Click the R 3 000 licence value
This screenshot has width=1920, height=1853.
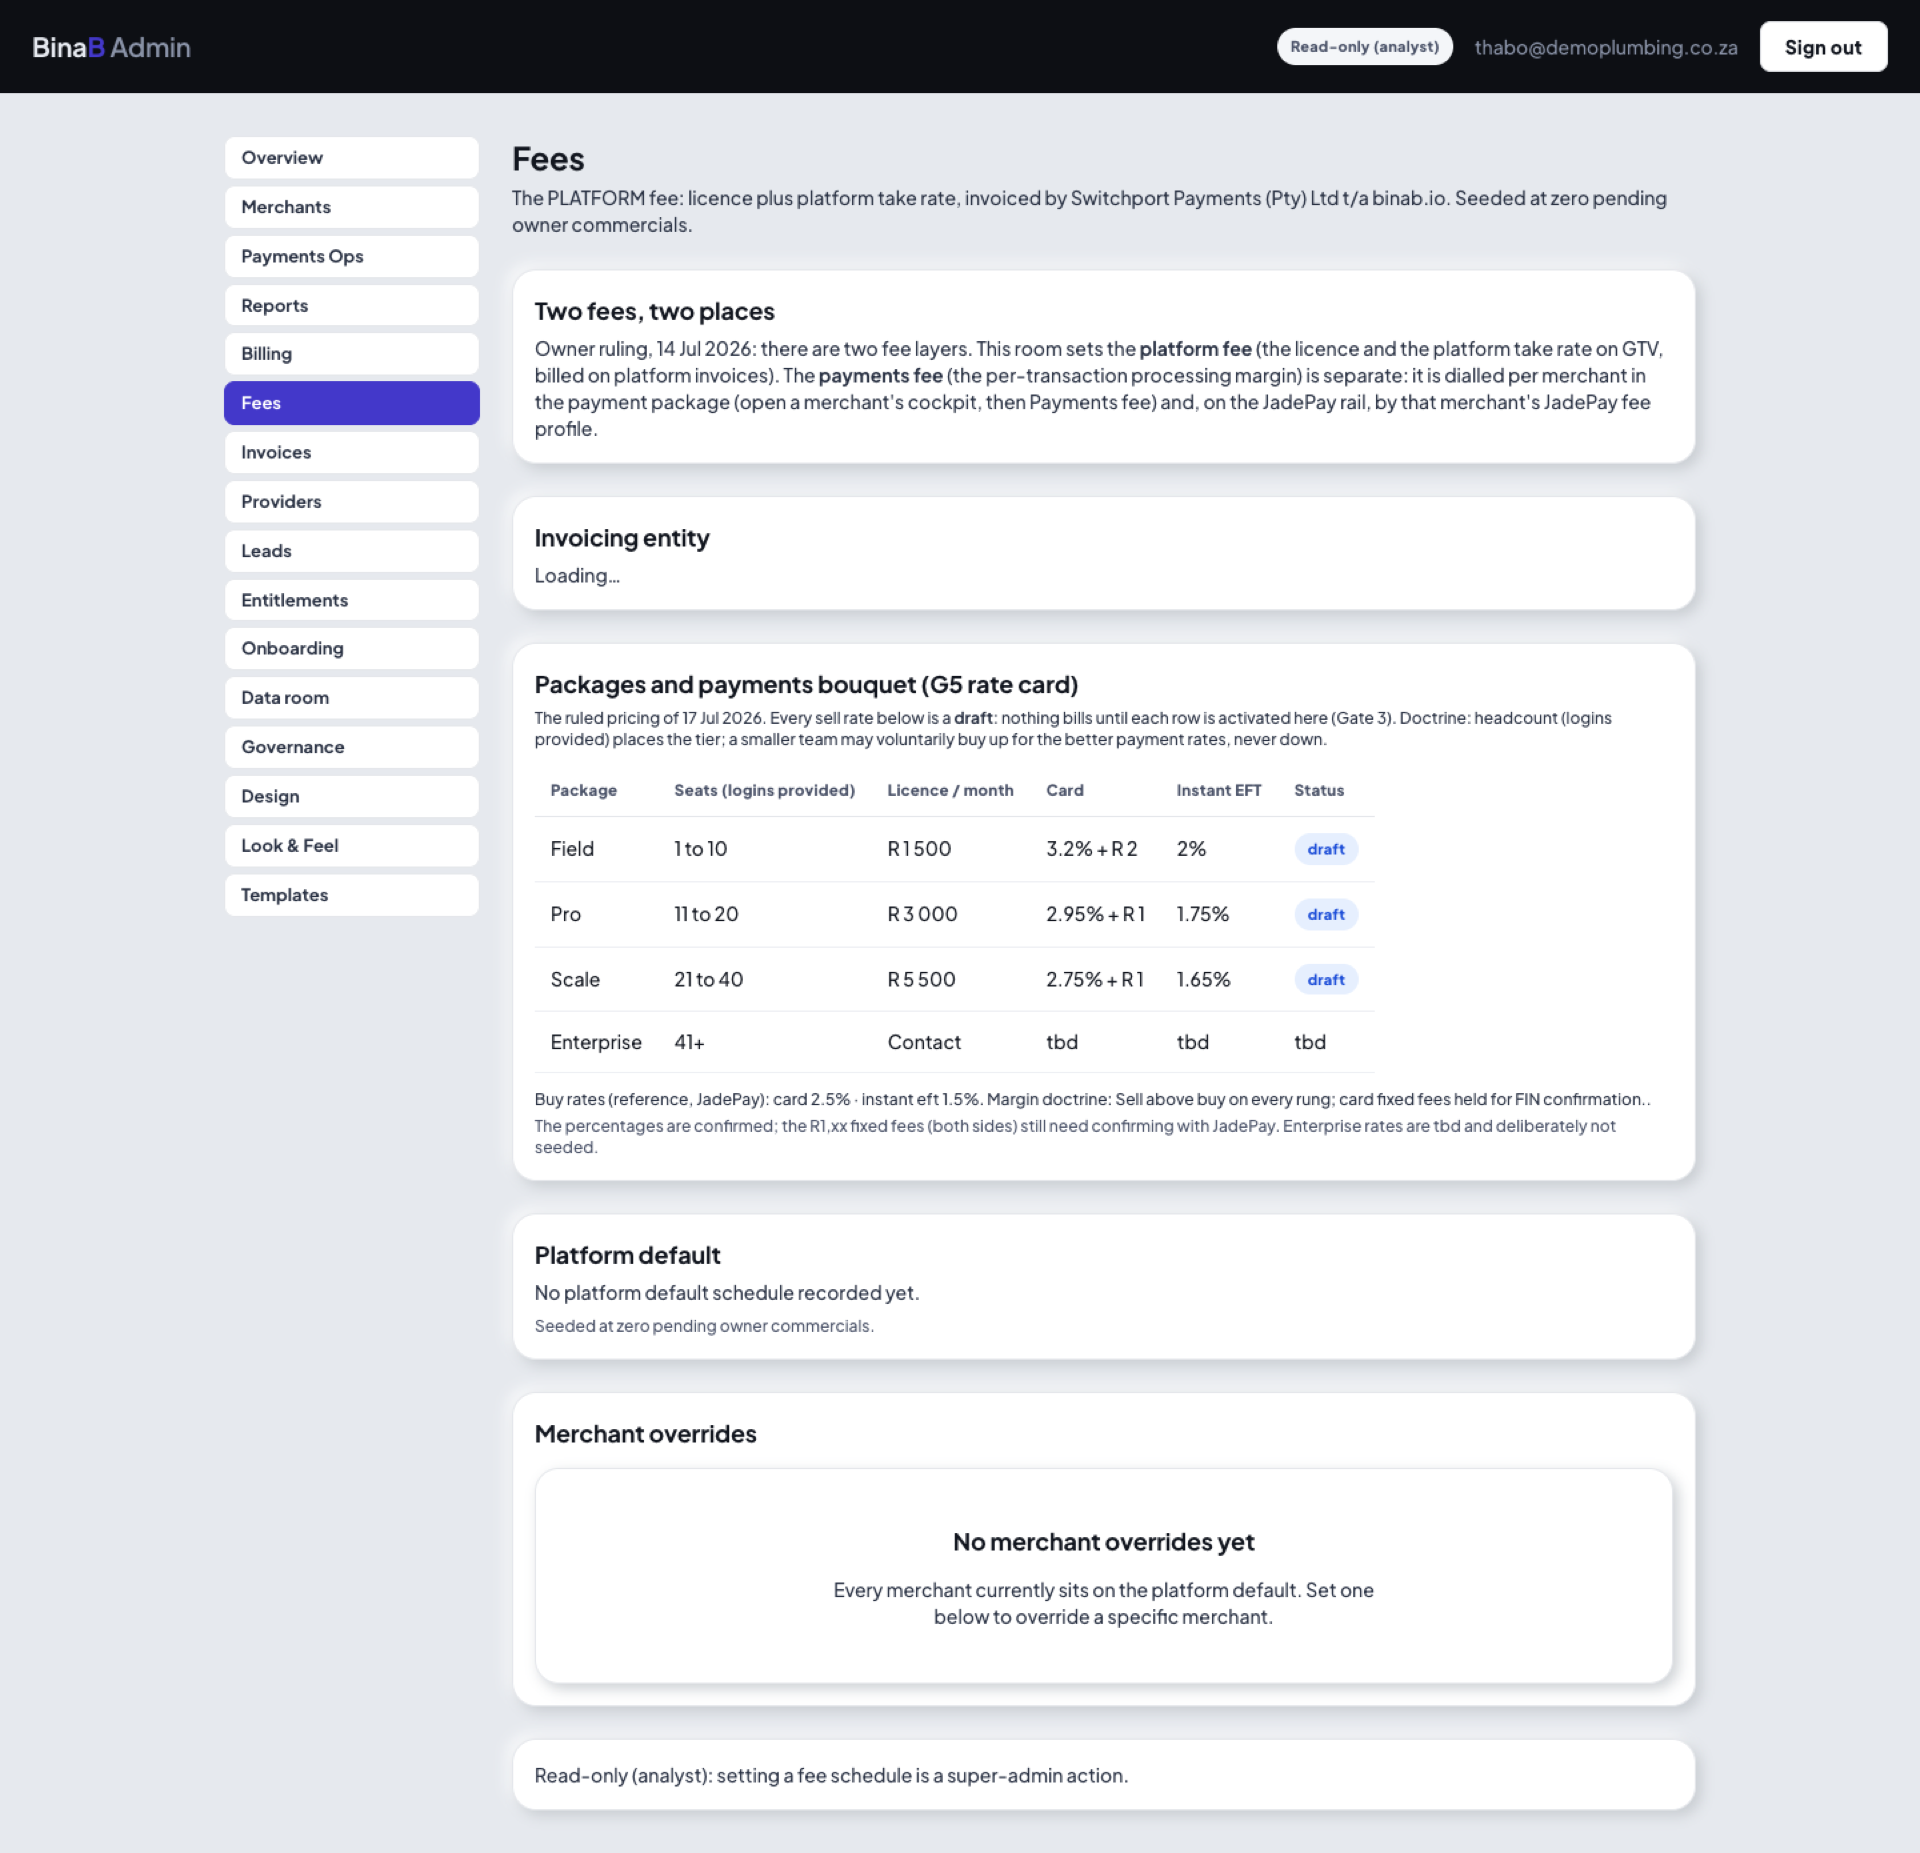point(922,914)
